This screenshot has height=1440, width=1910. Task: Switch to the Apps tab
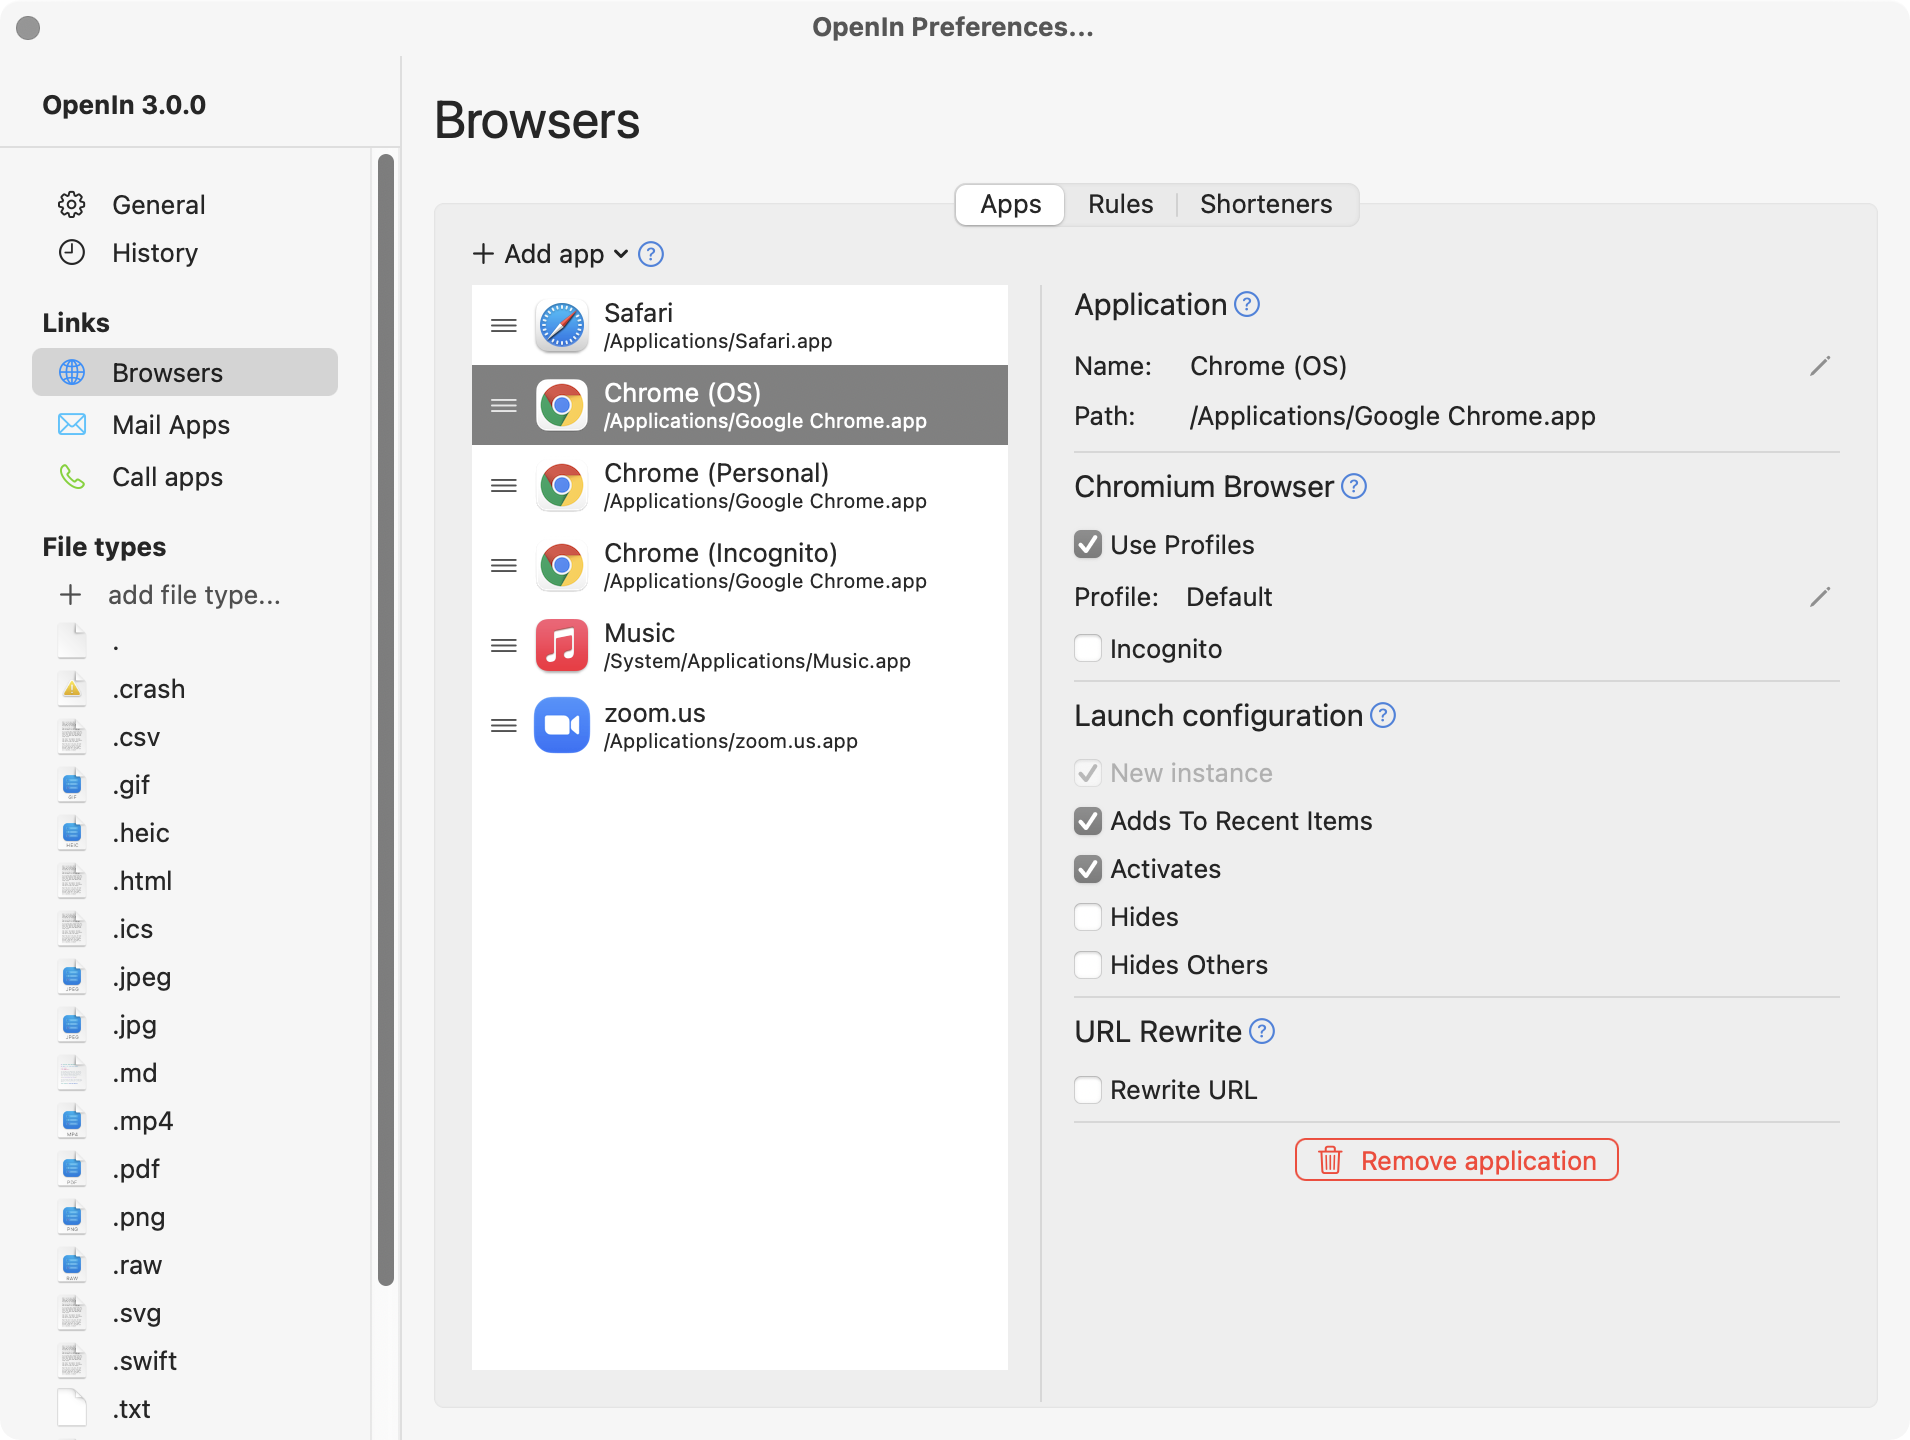tap(1010, 204)
